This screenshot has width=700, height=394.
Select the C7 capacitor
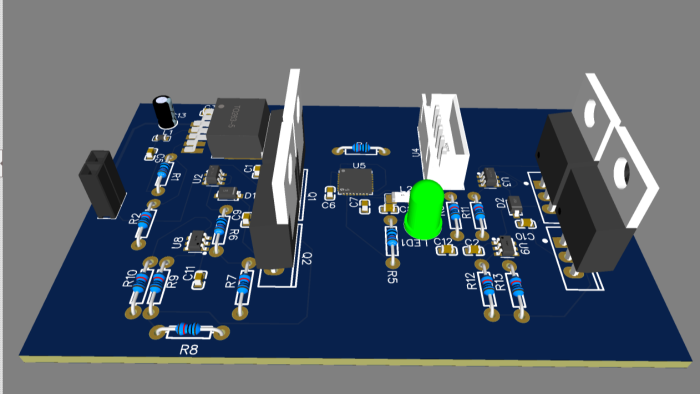click(x=364, y=206)
